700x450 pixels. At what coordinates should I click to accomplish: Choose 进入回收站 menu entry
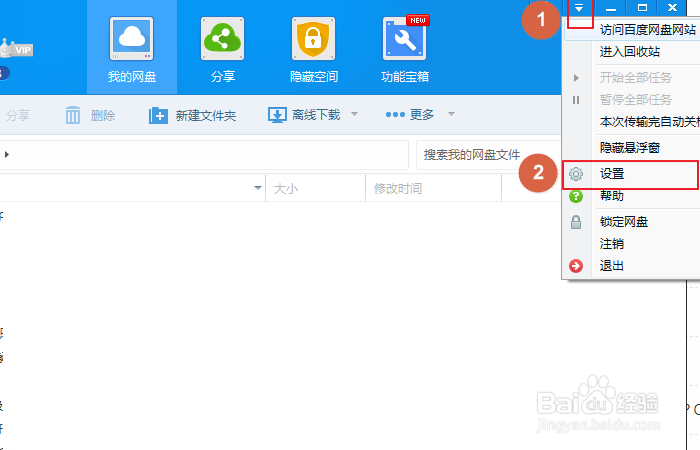[629, 51]
